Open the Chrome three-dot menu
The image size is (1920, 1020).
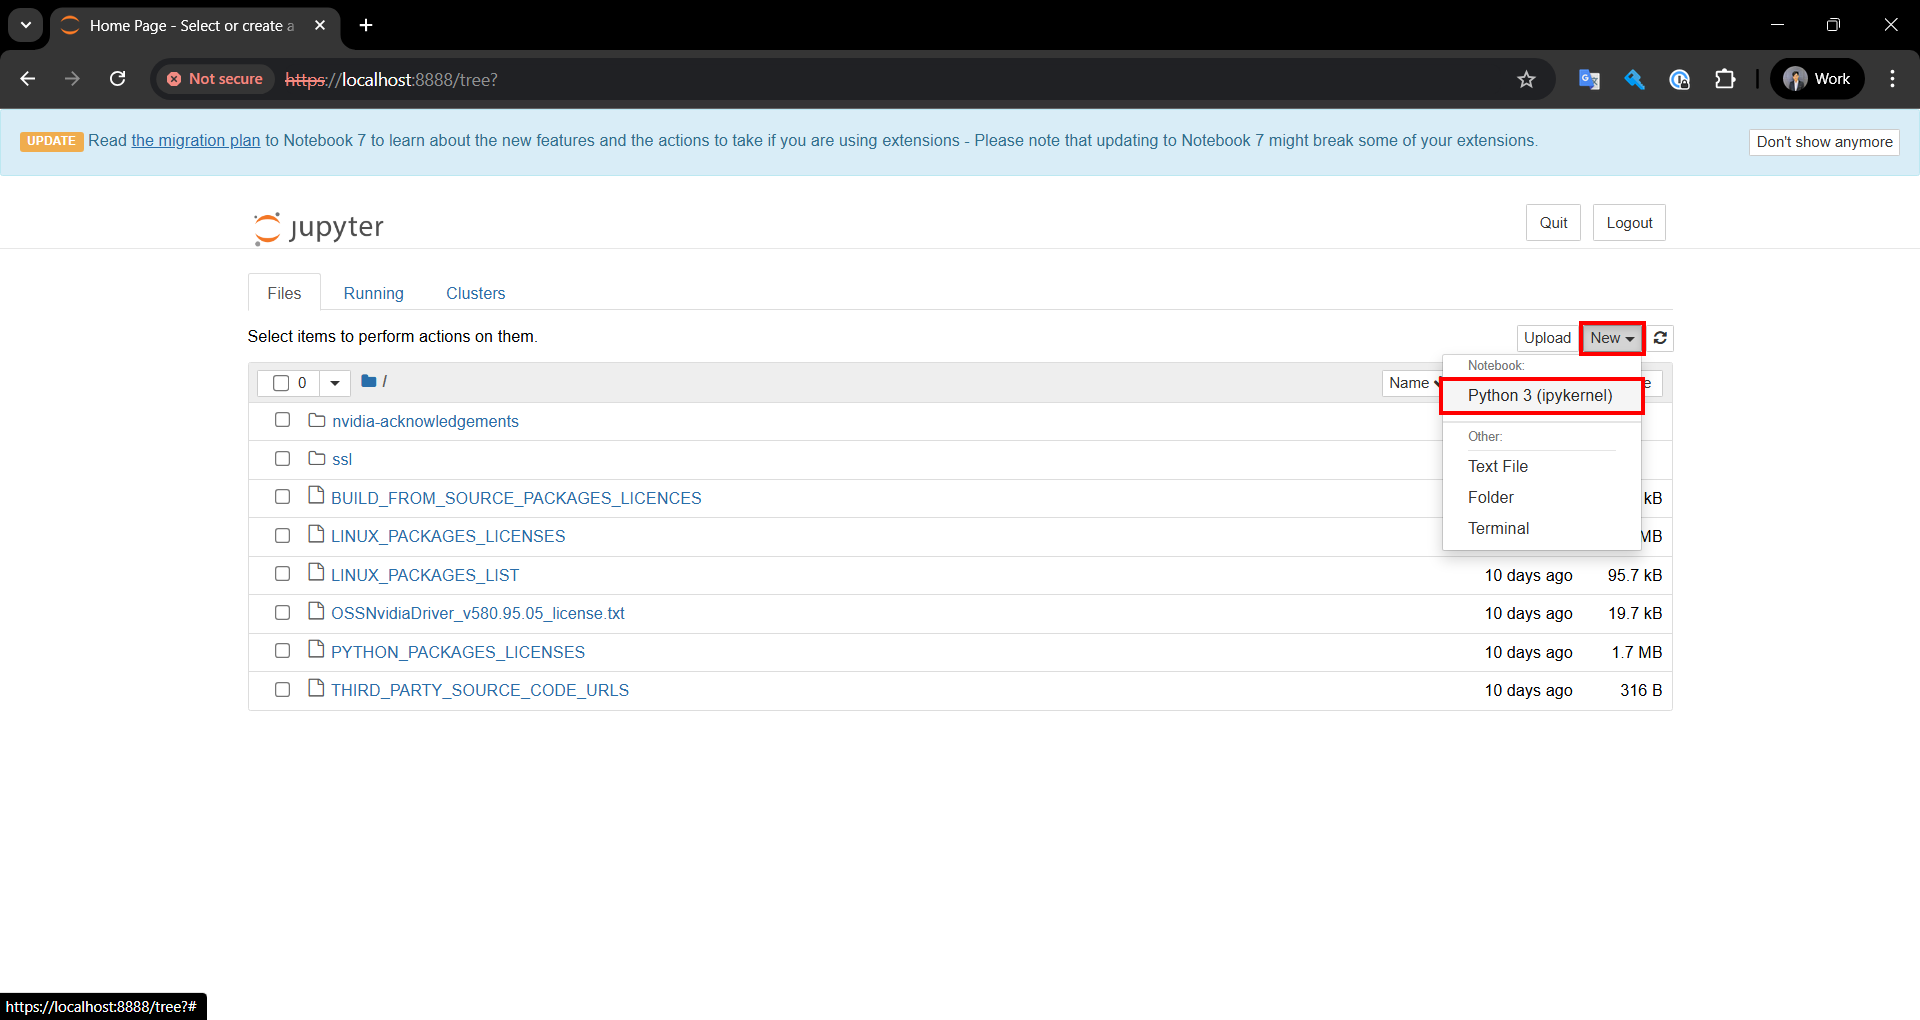pos(1892,79)
